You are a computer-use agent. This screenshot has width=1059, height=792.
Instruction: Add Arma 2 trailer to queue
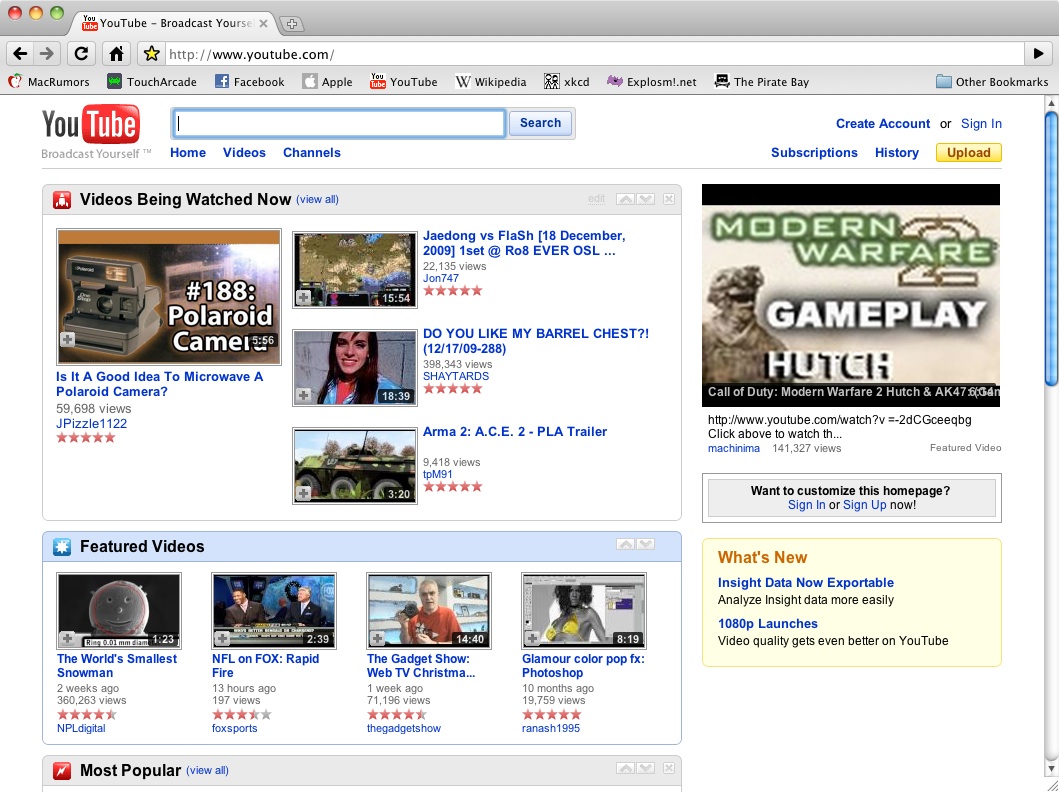point(303,494)
